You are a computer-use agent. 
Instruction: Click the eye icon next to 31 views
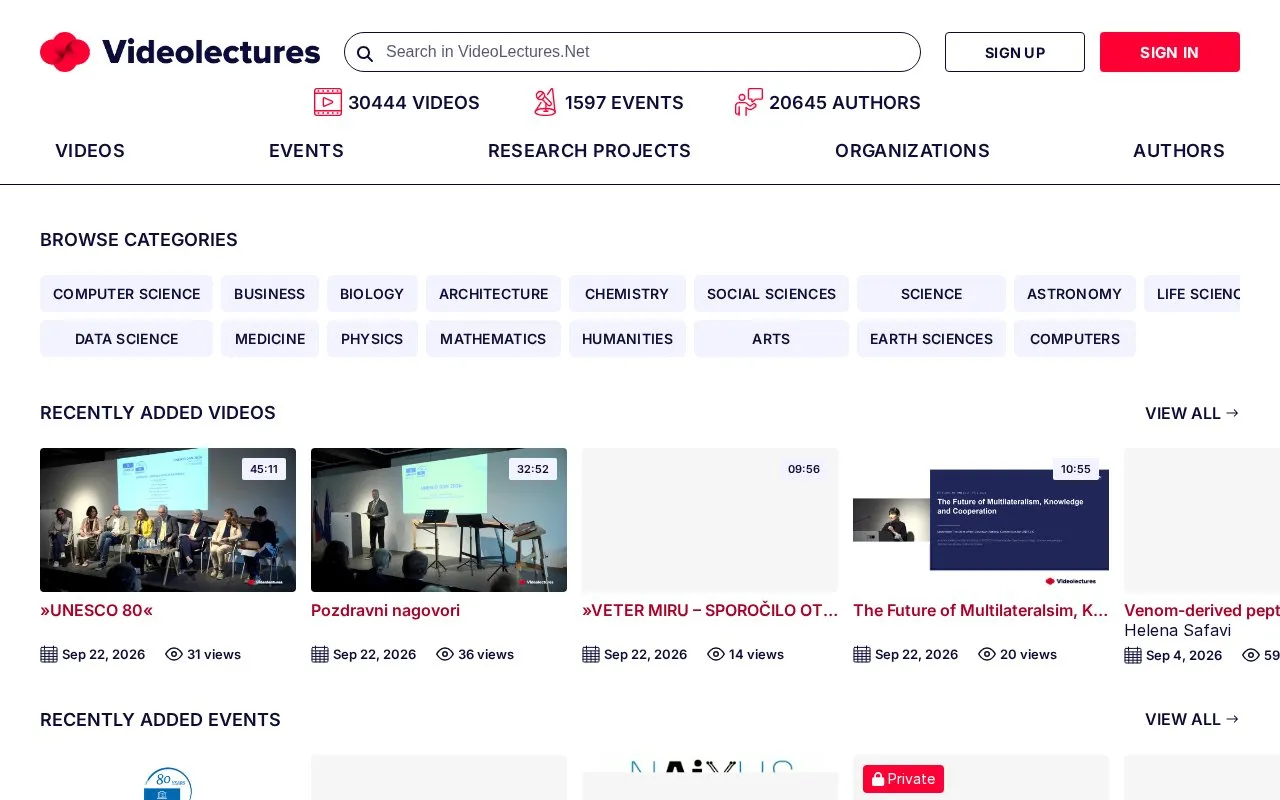(x=174, y=654)
